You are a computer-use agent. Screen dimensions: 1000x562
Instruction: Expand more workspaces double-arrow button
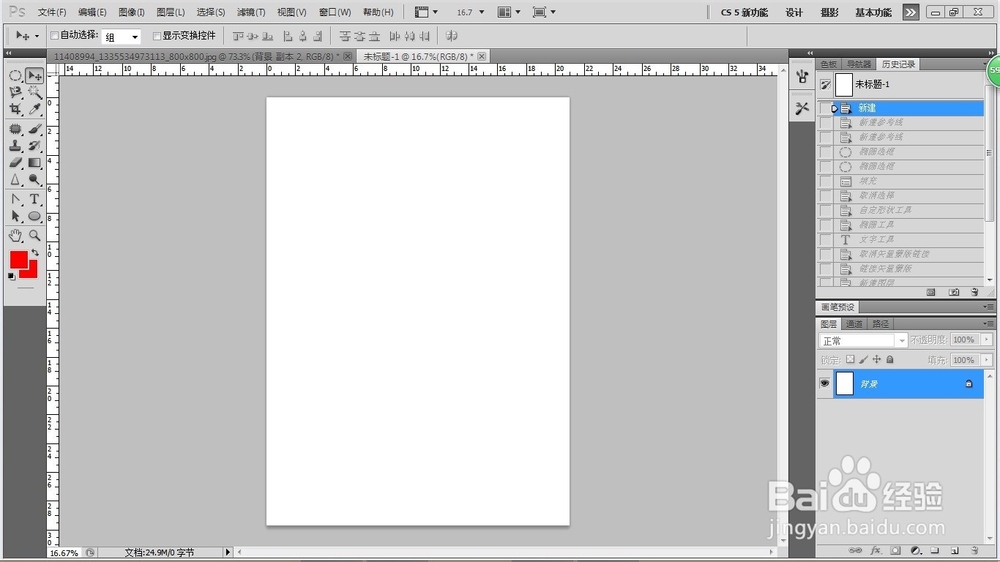pos(911,12)
